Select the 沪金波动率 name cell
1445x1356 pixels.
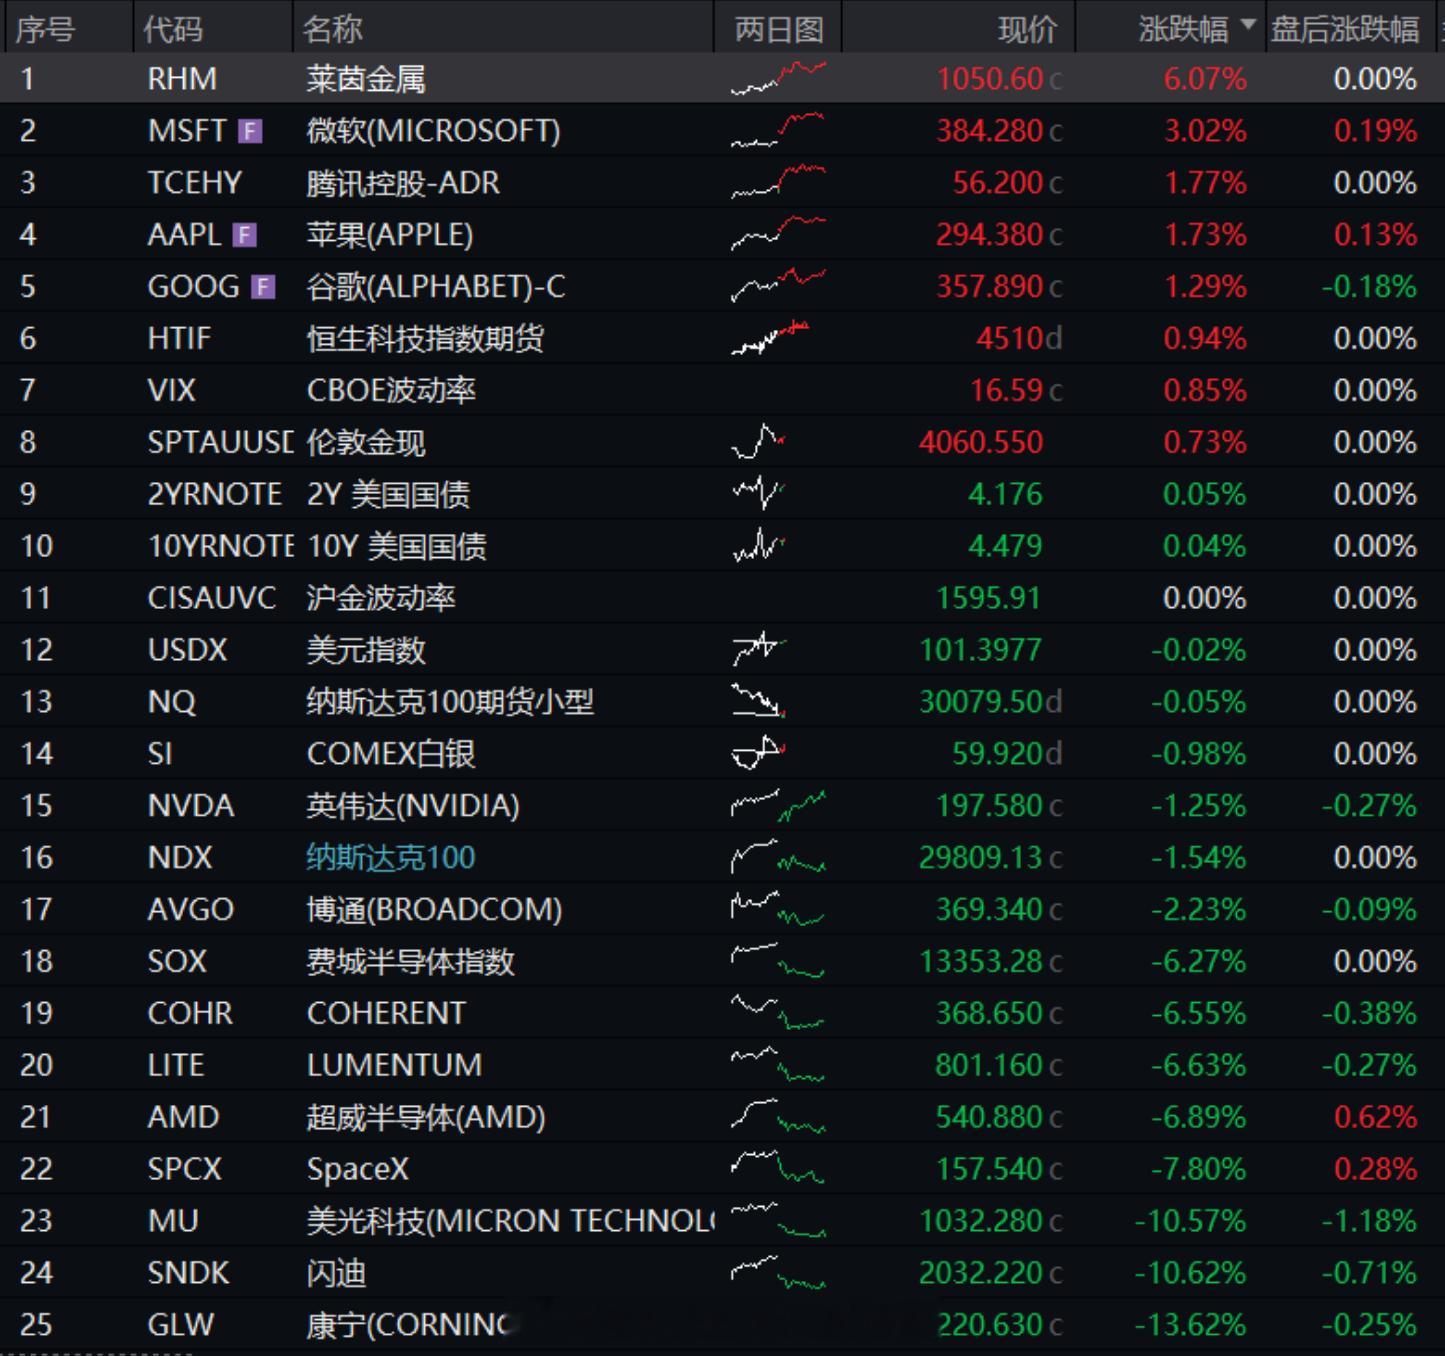click(381, 598)
